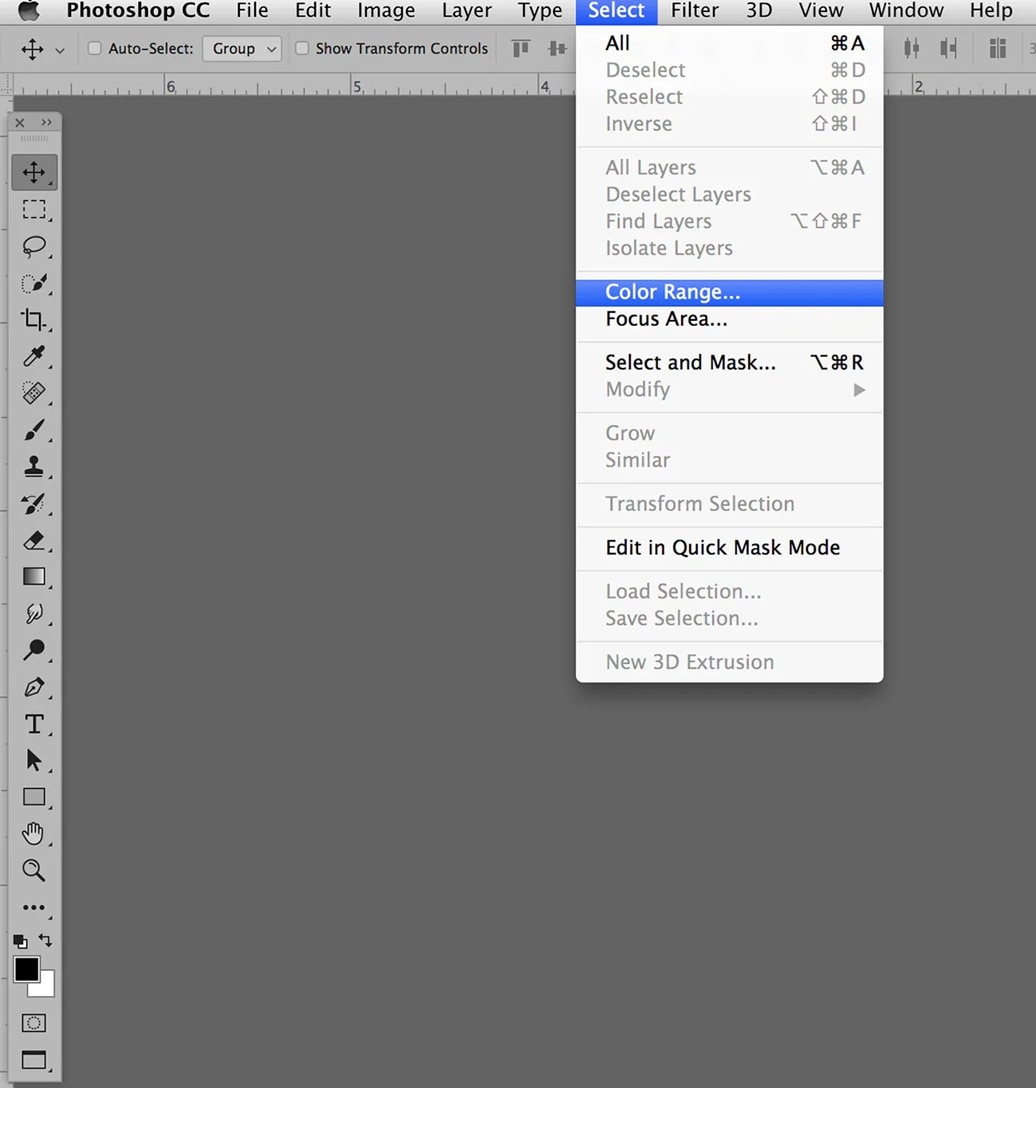1036x1137 pixels.
Task: Expand the toolbar using double-arrow chevrons
Action: [46, 123]
